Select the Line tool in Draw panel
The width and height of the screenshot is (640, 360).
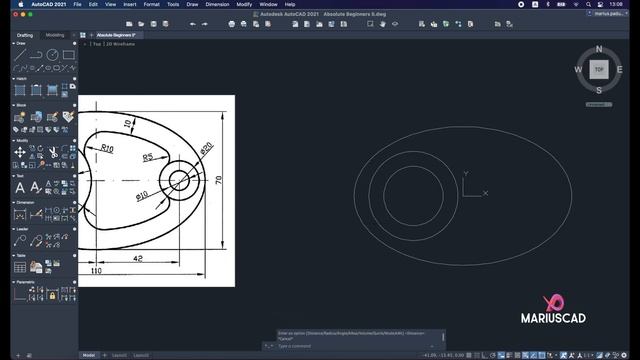tap(20, 55)
